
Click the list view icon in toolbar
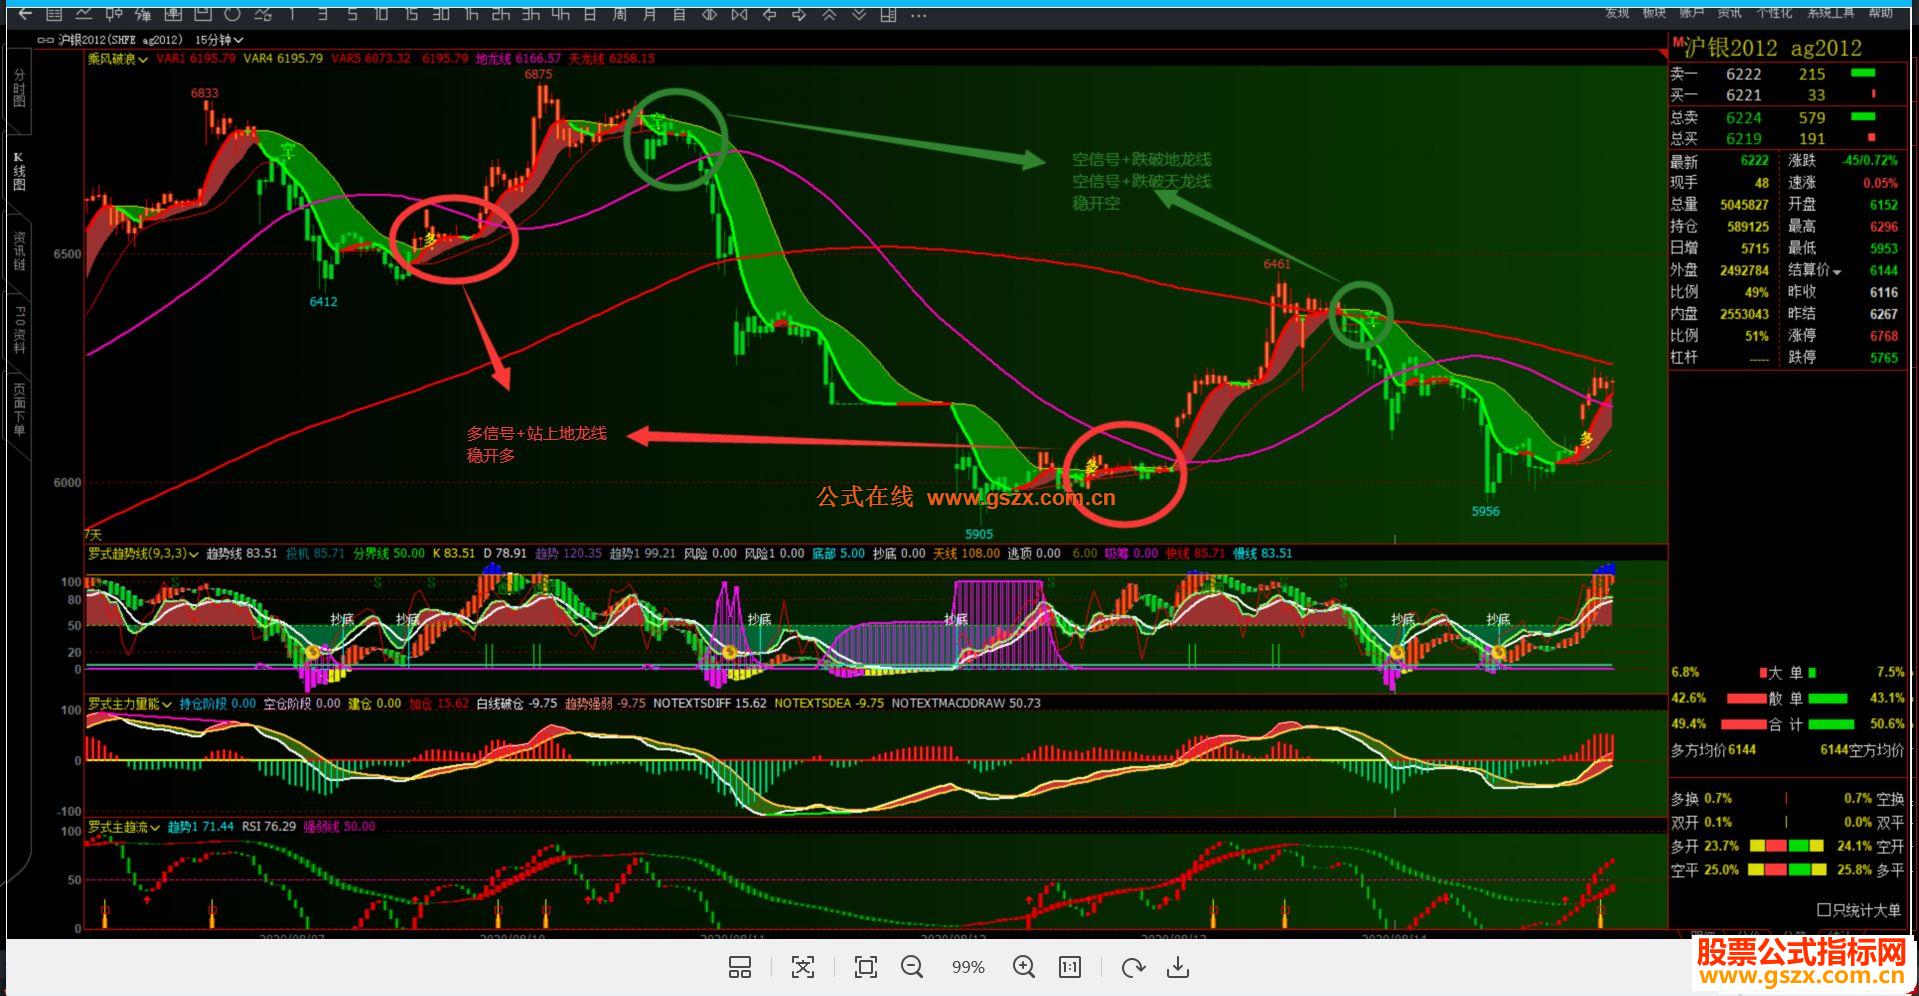pyautogui.click(x=54, y=14)
